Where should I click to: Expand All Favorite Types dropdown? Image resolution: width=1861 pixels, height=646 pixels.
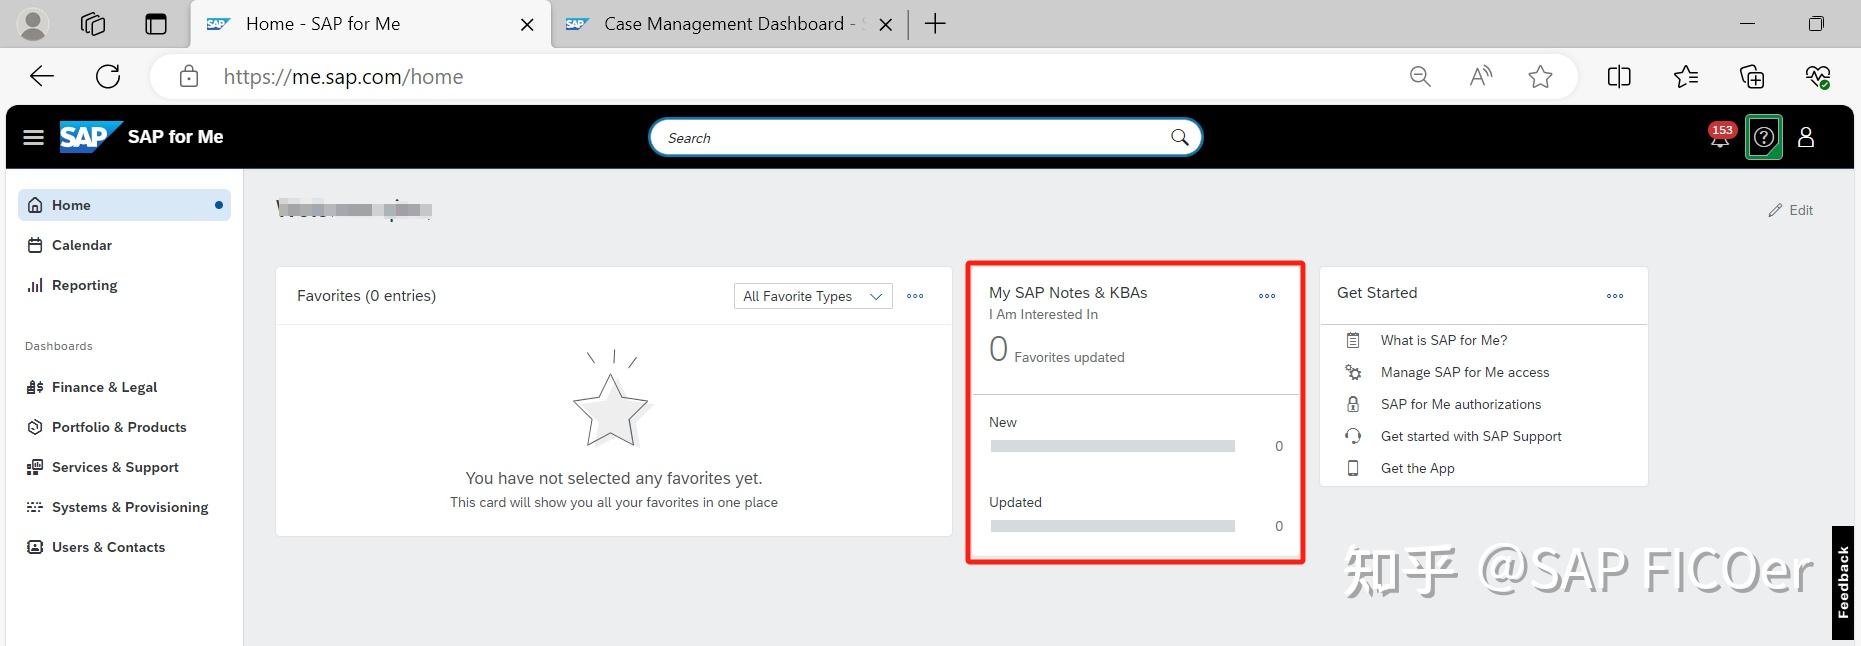coord(812,296)
